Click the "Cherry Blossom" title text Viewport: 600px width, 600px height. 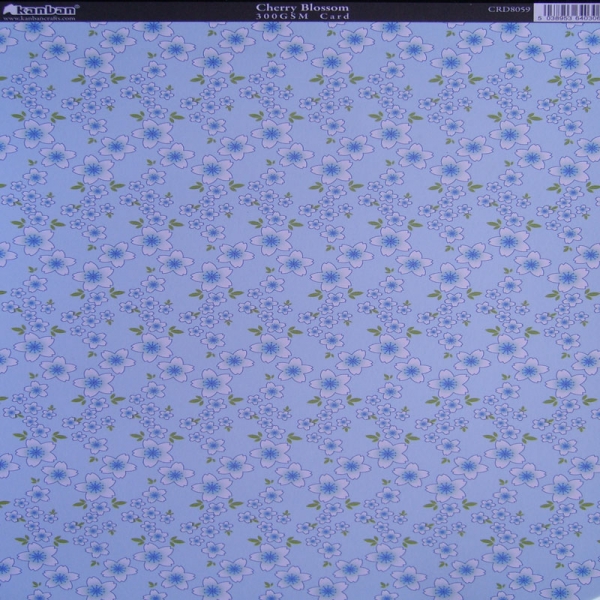point(302,8)
